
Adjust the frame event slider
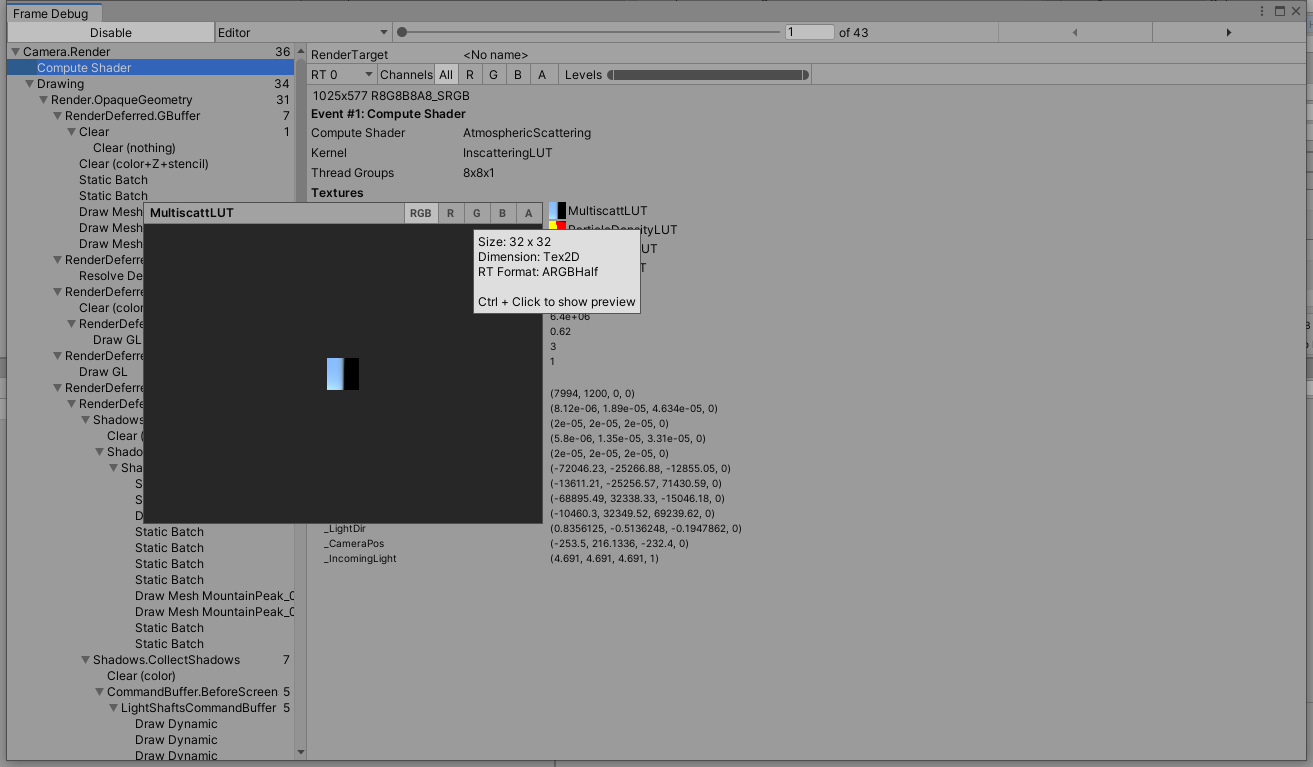pos(589,32)
